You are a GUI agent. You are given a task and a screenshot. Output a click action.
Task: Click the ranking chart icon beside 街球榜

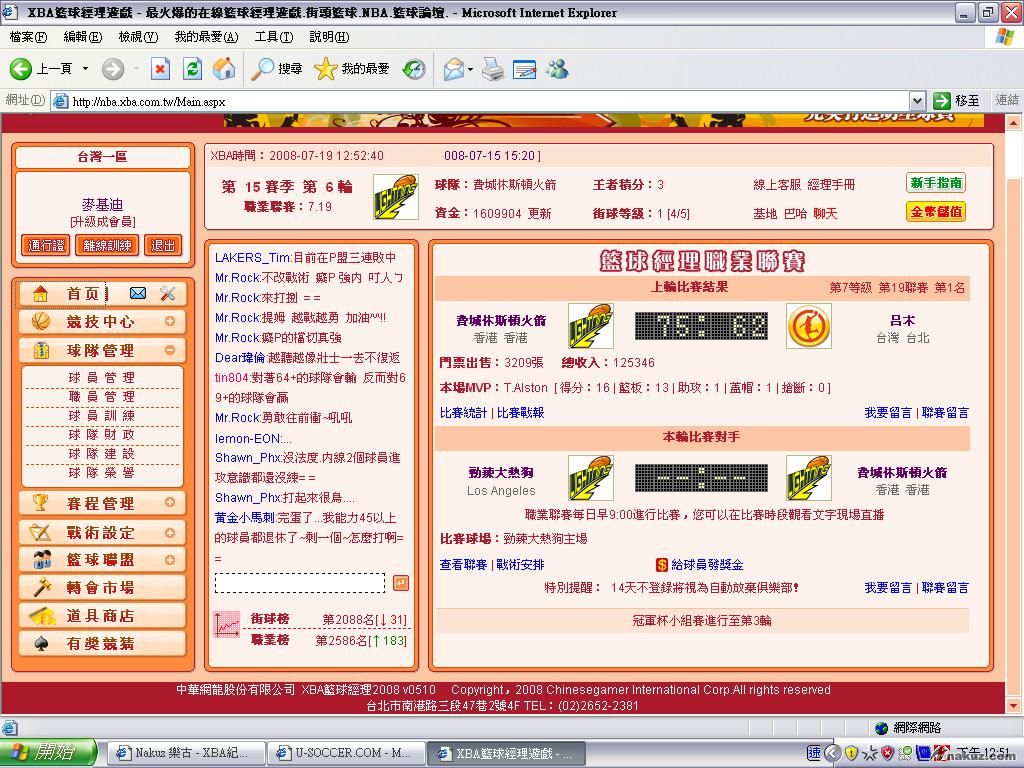click(227, 626)
